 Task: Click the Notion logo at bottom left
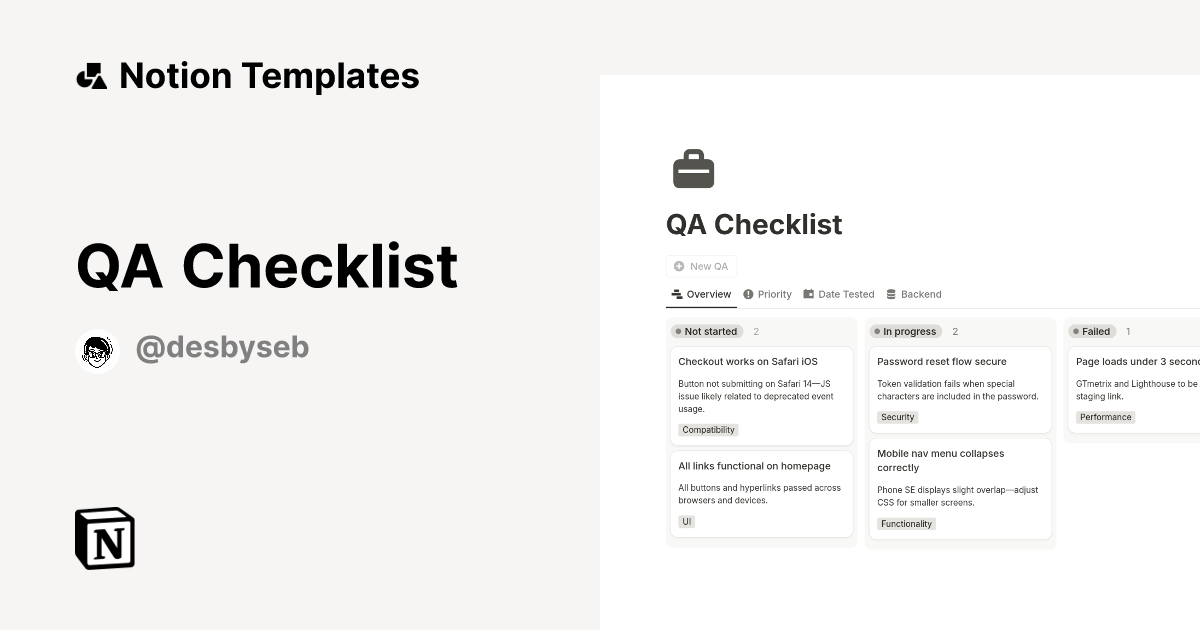104,538
